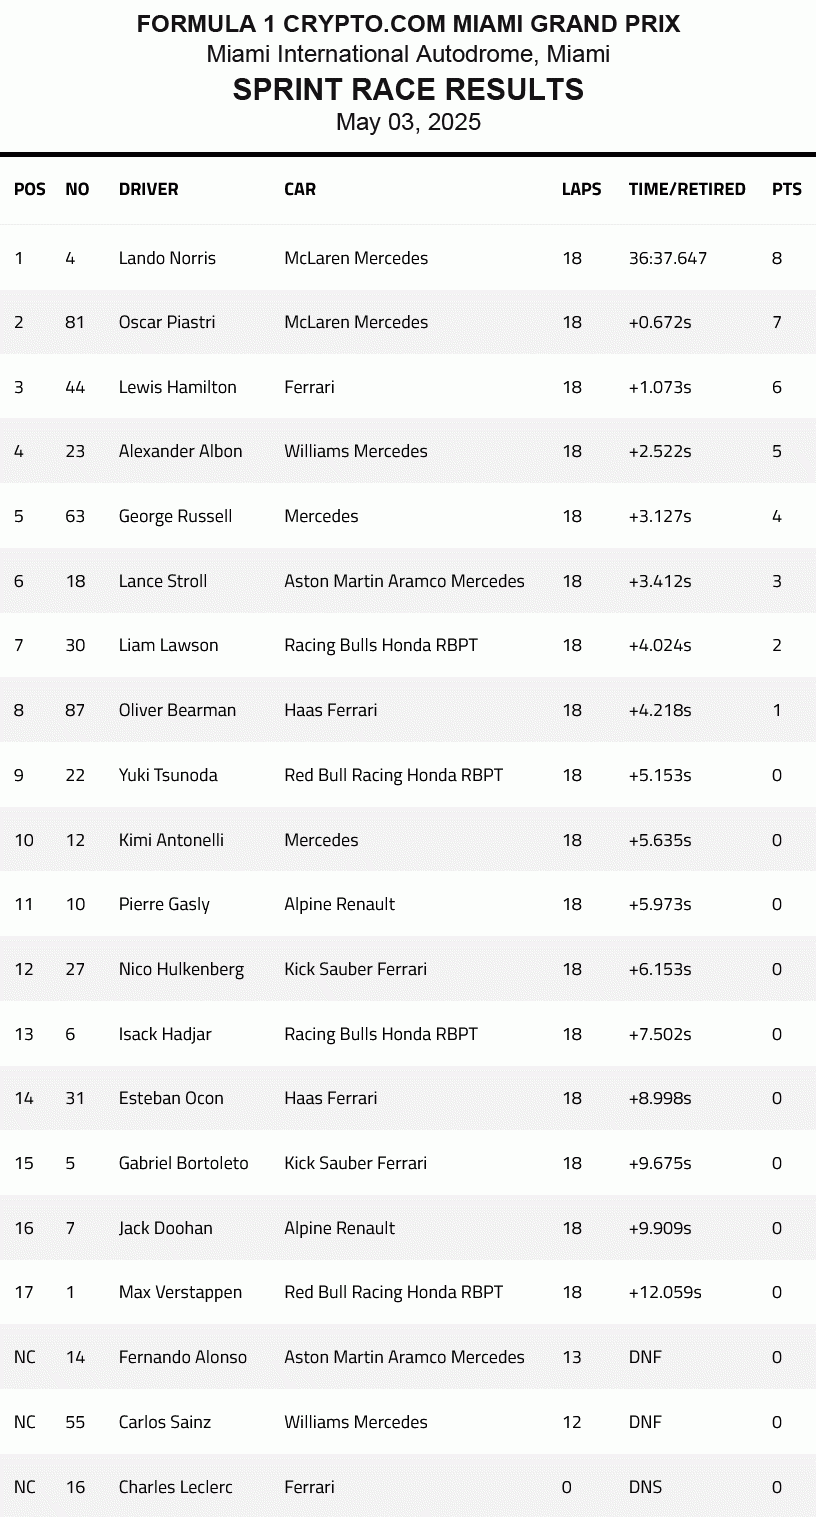Click Alexander Albon's name
Image resolution: width=816 pixels, height=1517 pixels.
[x=180, y=451]
